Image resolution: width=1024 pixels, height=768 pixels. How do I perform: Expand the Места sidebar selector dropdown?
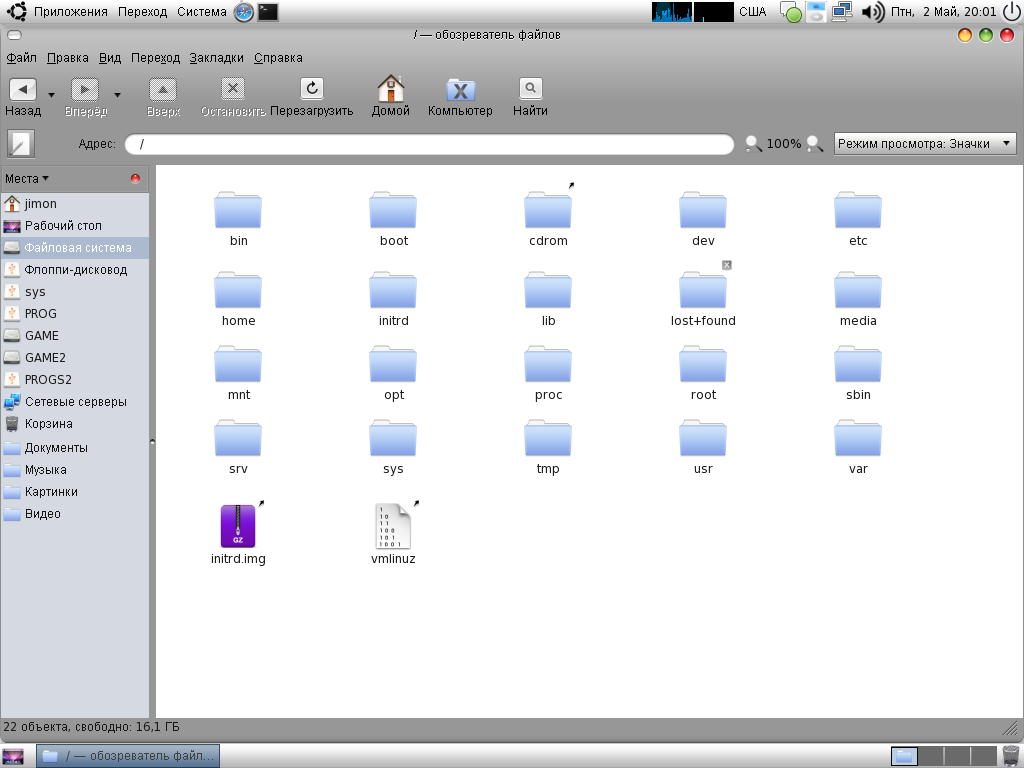coord(27,179)
